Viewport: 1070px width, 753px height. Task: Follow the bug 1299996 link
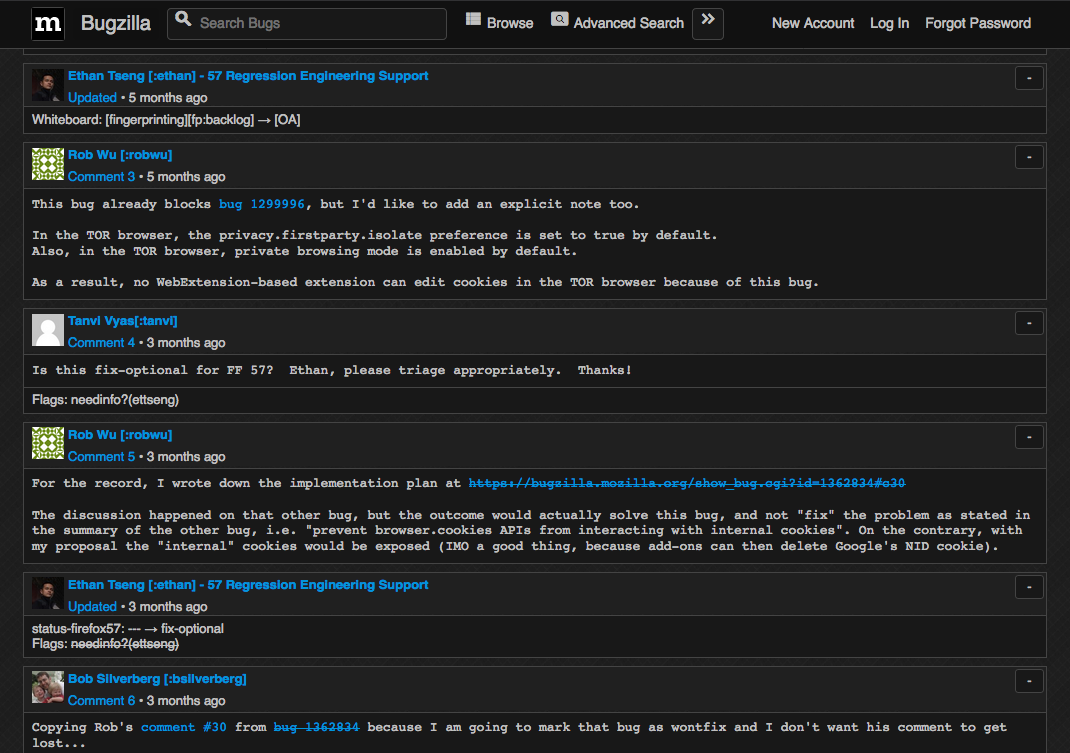click(261, 204)
